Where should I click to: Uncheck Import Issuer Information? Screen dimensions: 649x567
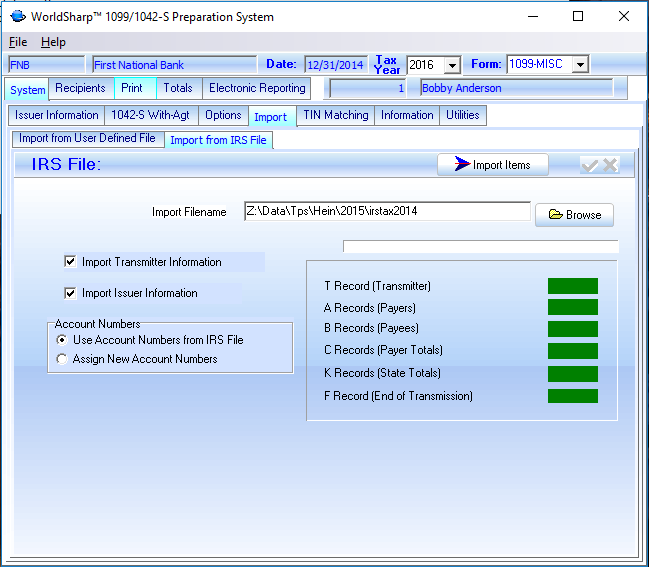(70, 293)
